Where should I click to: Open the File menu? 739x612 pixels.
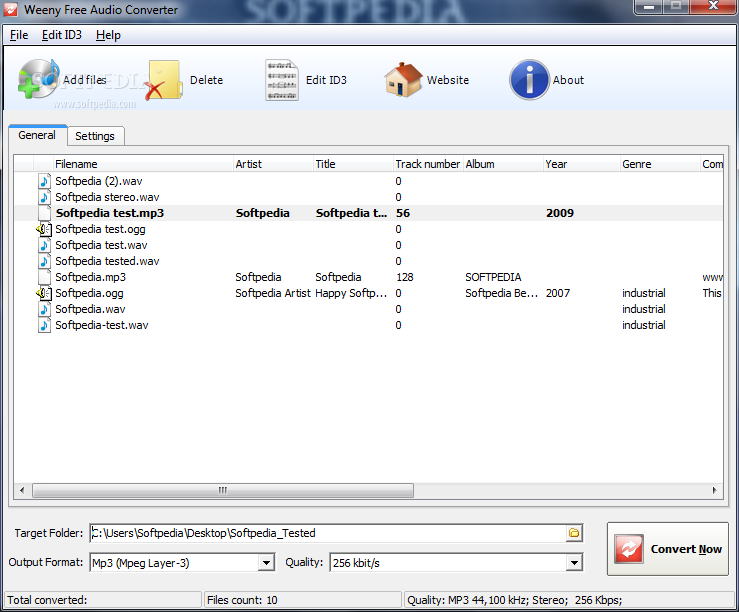point(19,35)
